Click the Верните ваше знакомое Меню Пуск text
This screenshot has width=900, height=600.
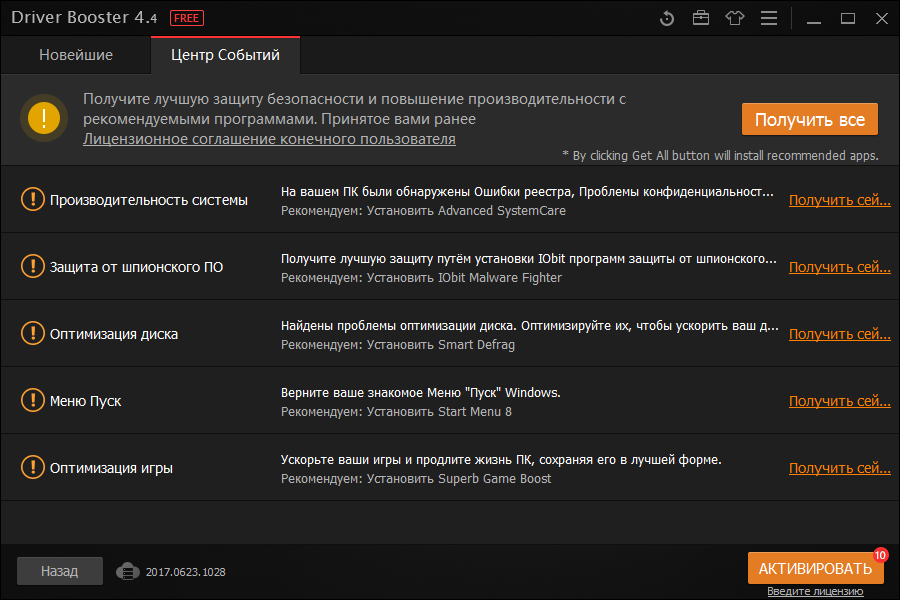click(421, 393)
